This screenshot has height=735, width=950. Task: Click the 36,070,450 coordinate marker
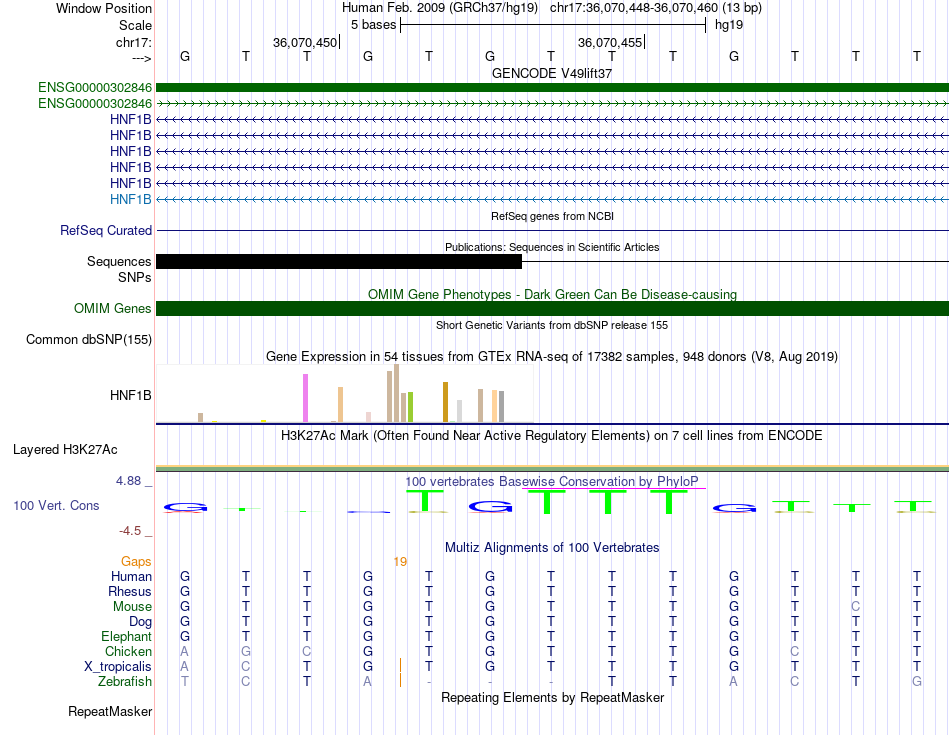[305, 42]
